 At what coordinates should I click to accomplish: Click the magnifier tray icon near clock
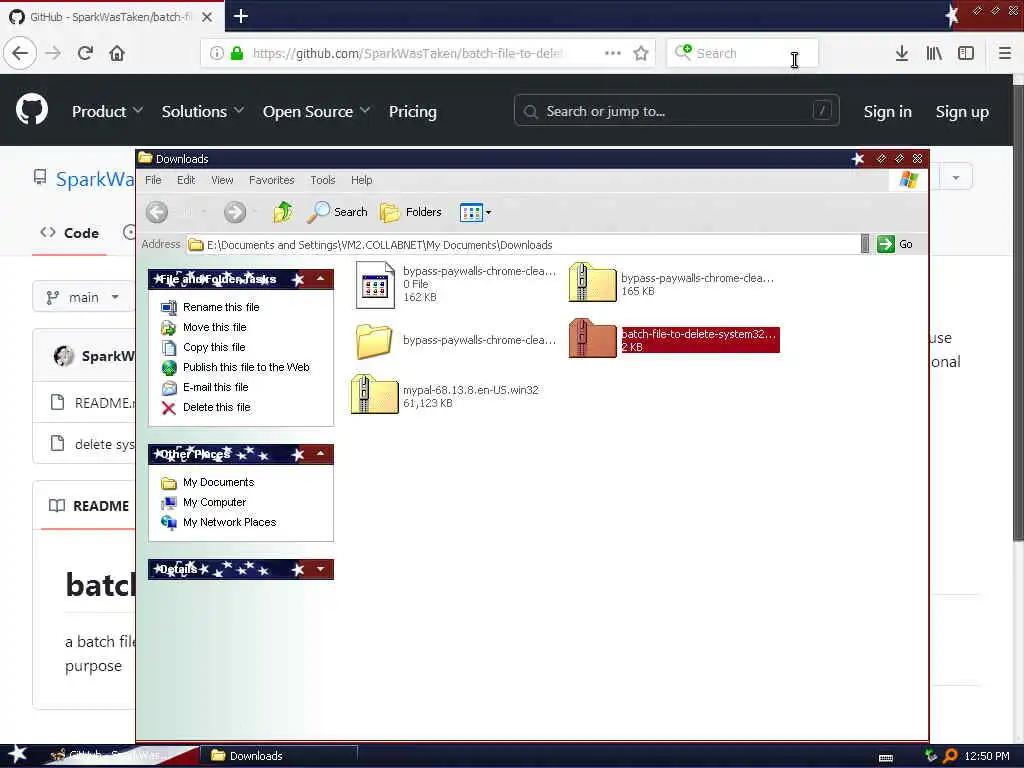pyautogui.click(x=950, y=756)
